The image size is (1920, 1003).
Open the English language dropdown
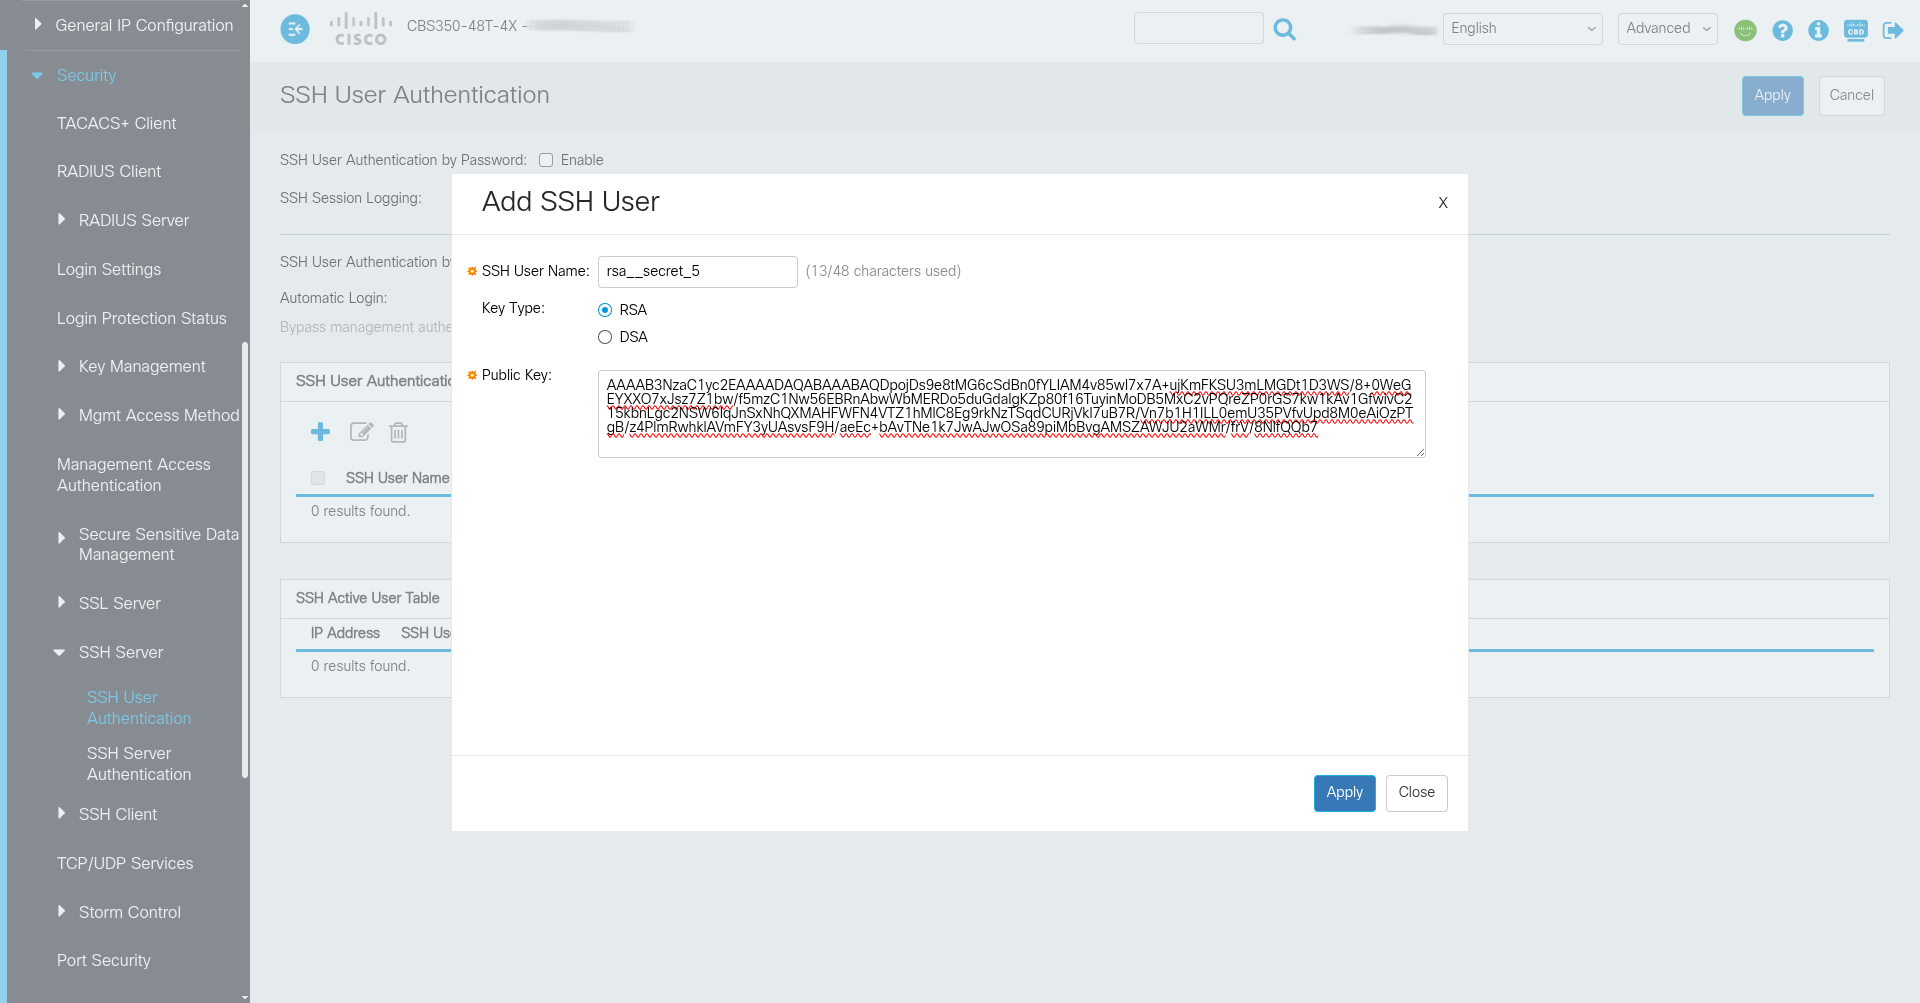coord(1521,29)
